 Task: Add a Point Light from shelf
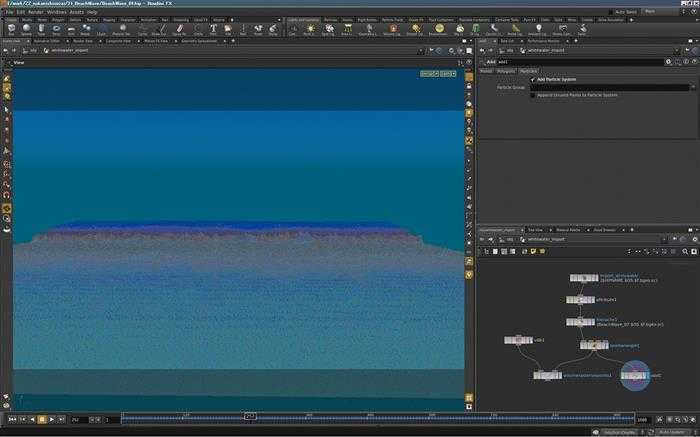pyautogui.click(x=309, y=29)
